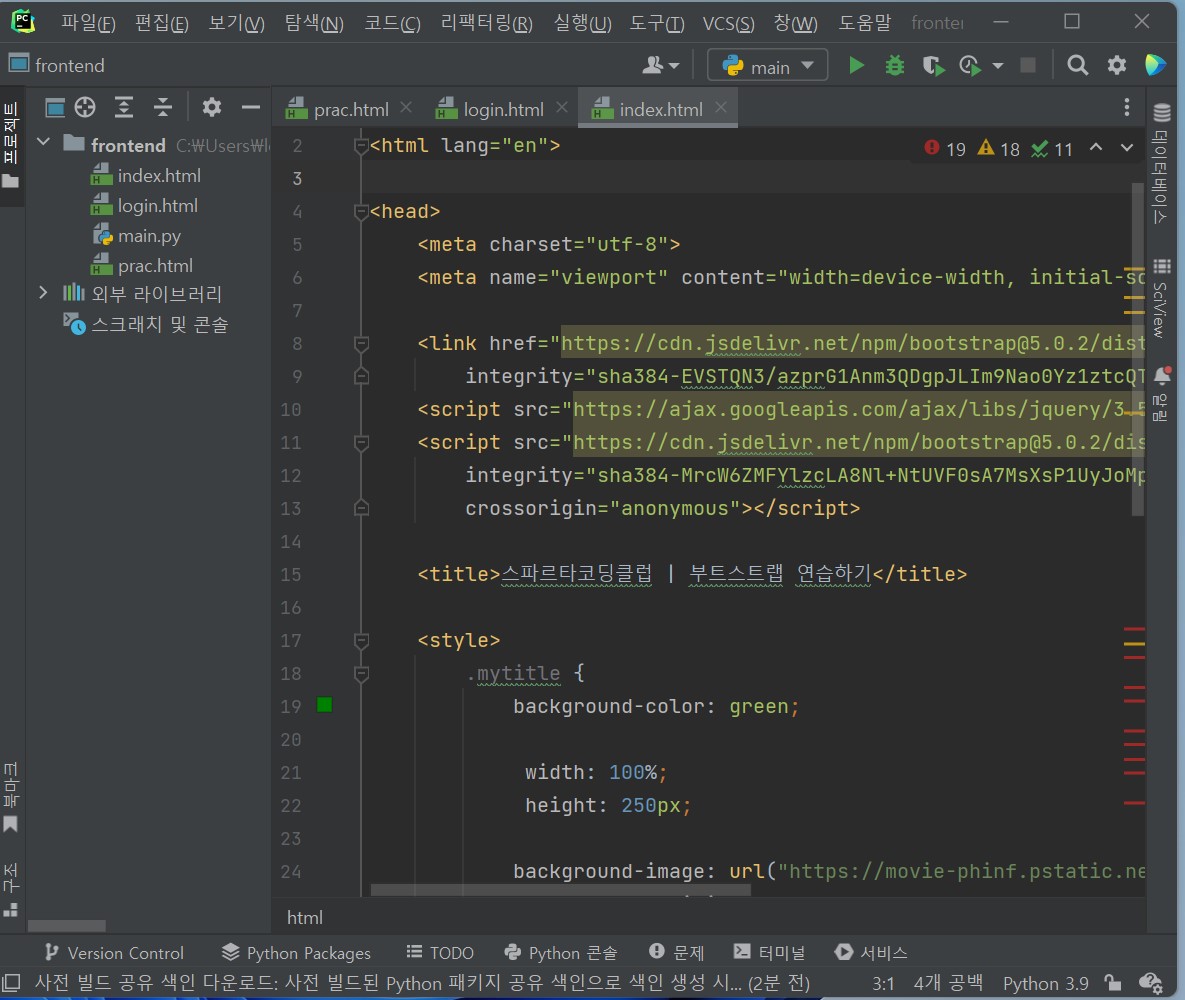Fold the style block on line 17
The height and width of the screenshot is (1000, 1185).
[x=361, y=641]
